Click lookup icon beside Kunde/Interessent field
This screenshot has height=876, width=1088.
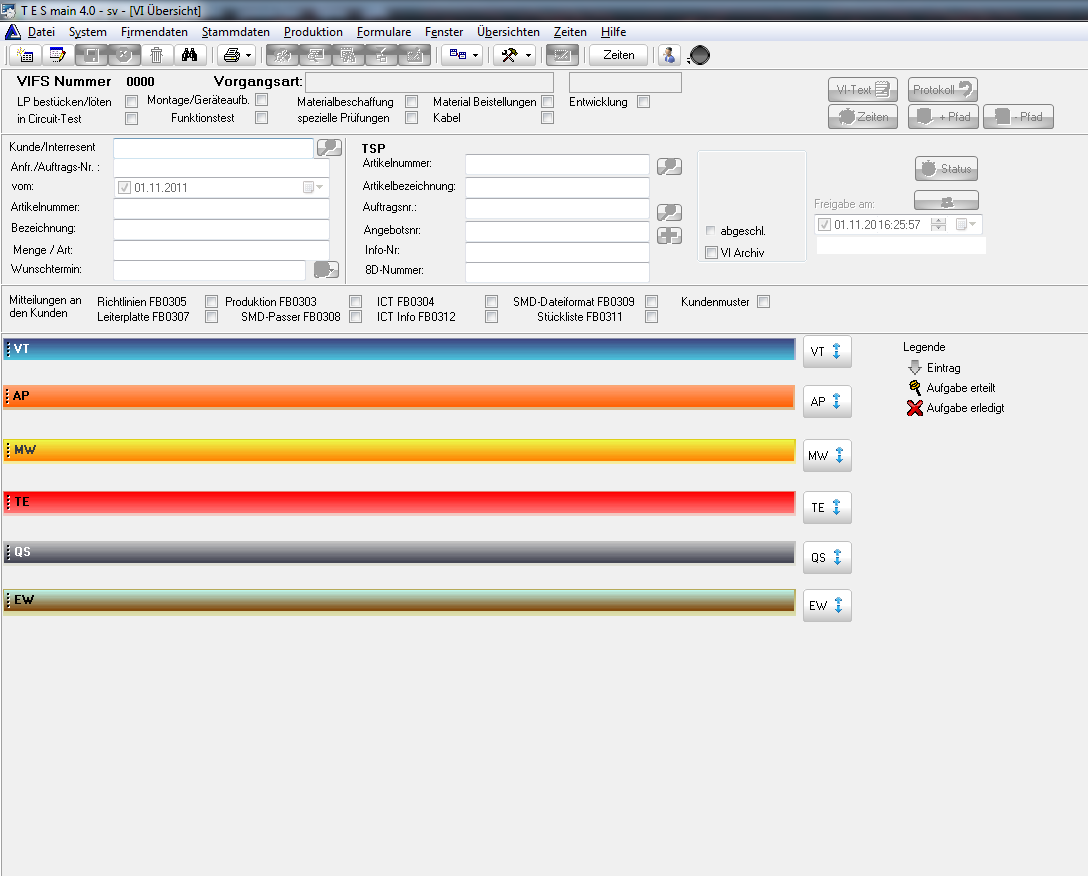[329, 148]
